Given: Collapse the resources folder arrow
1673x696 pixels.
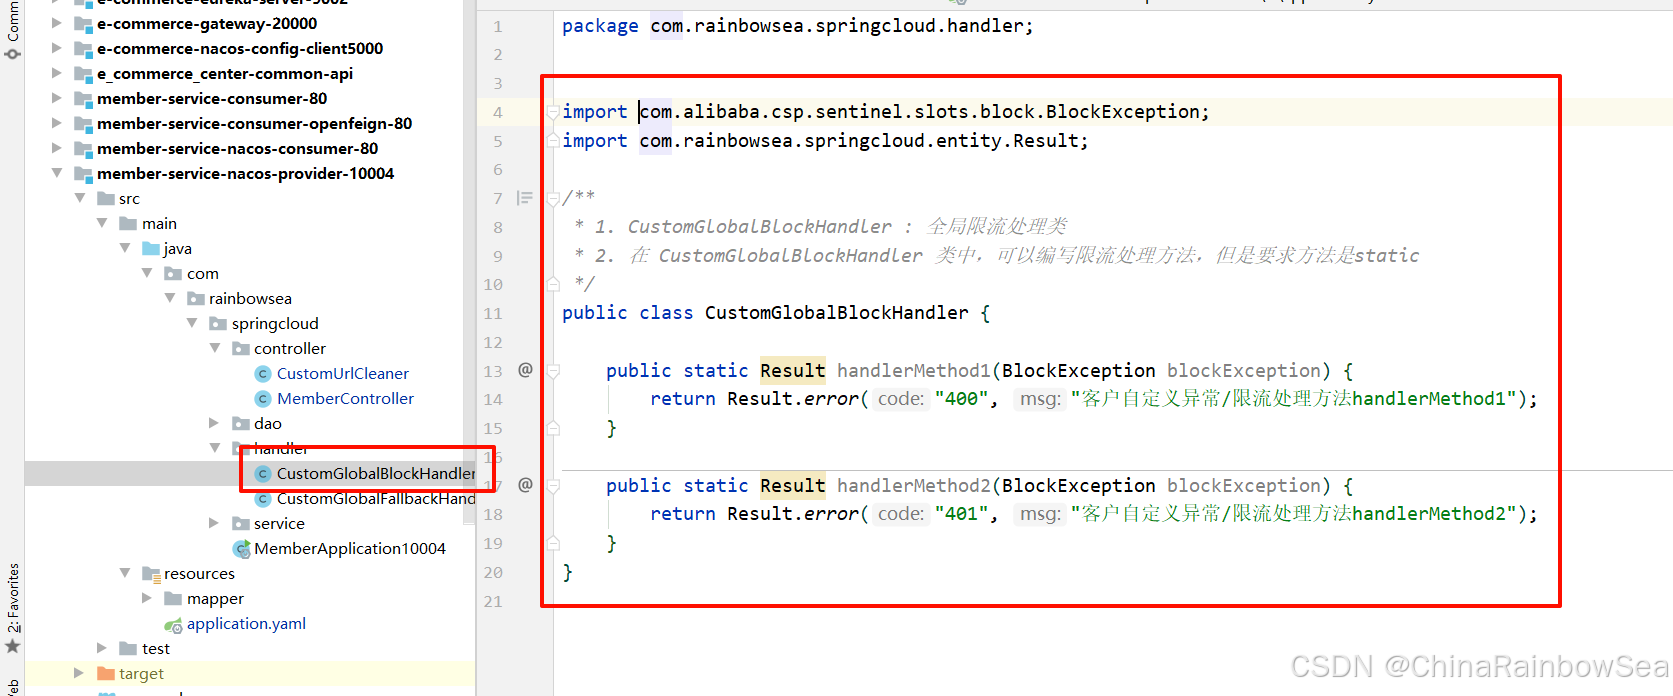Looking at the screenshot, I should tap(125, 573).
